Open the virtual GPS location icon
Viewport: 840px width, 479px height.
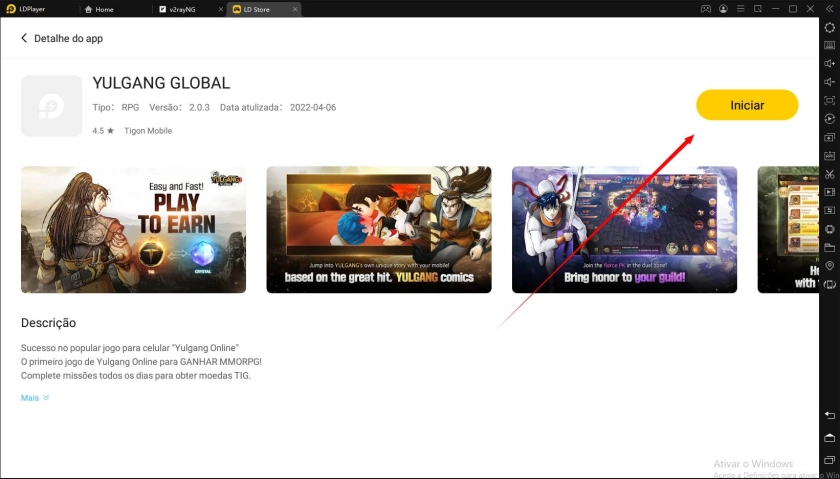pyautogui.click(x=829, y=266)
